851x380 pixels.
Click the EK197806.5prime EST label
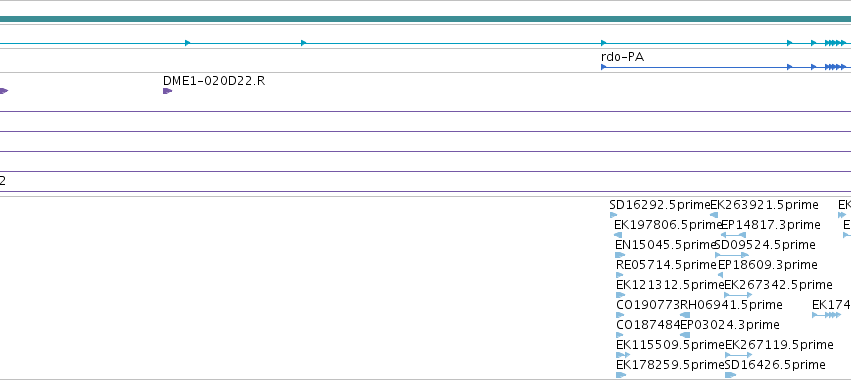point(668,225)
